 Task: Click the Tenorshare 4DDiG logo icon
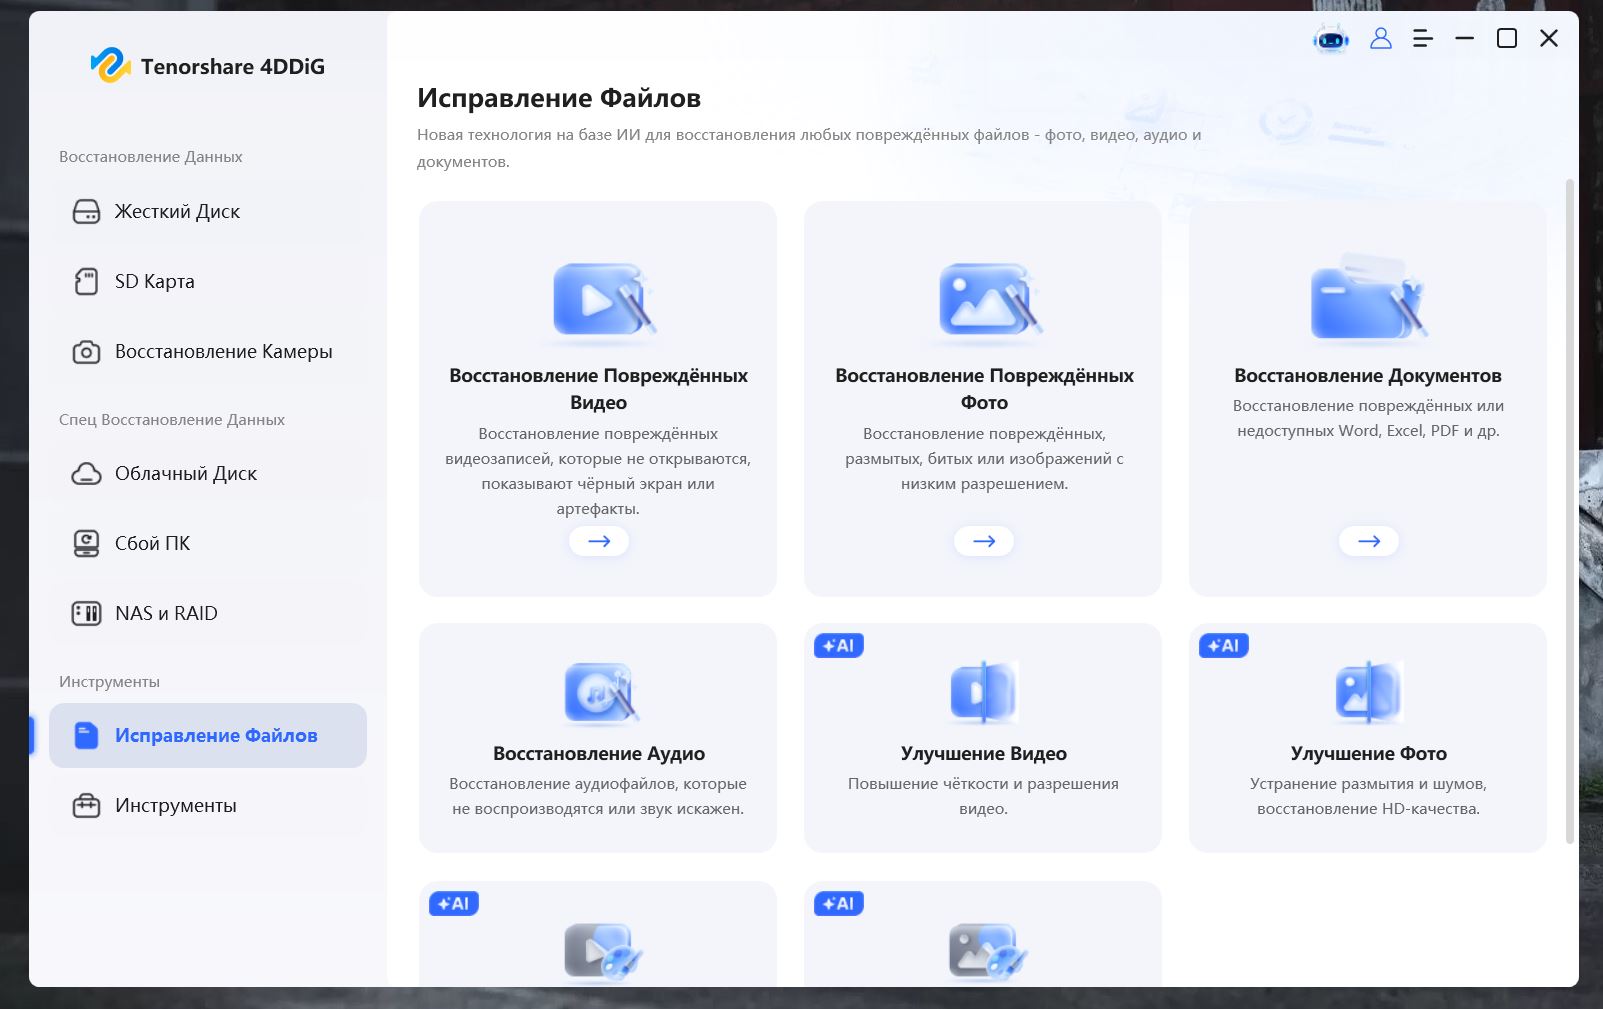(110, 66)
